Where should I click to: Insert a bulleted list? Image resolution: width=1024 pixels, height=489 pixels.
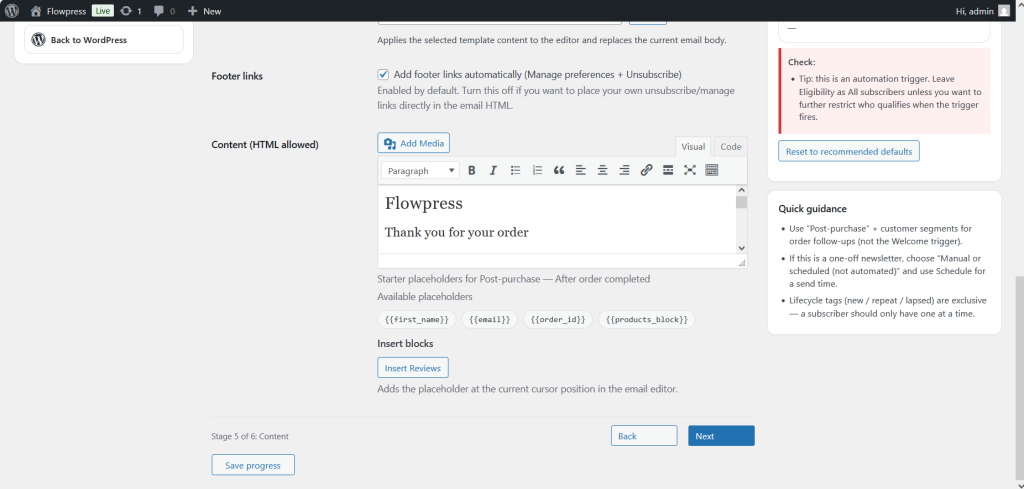515,170
